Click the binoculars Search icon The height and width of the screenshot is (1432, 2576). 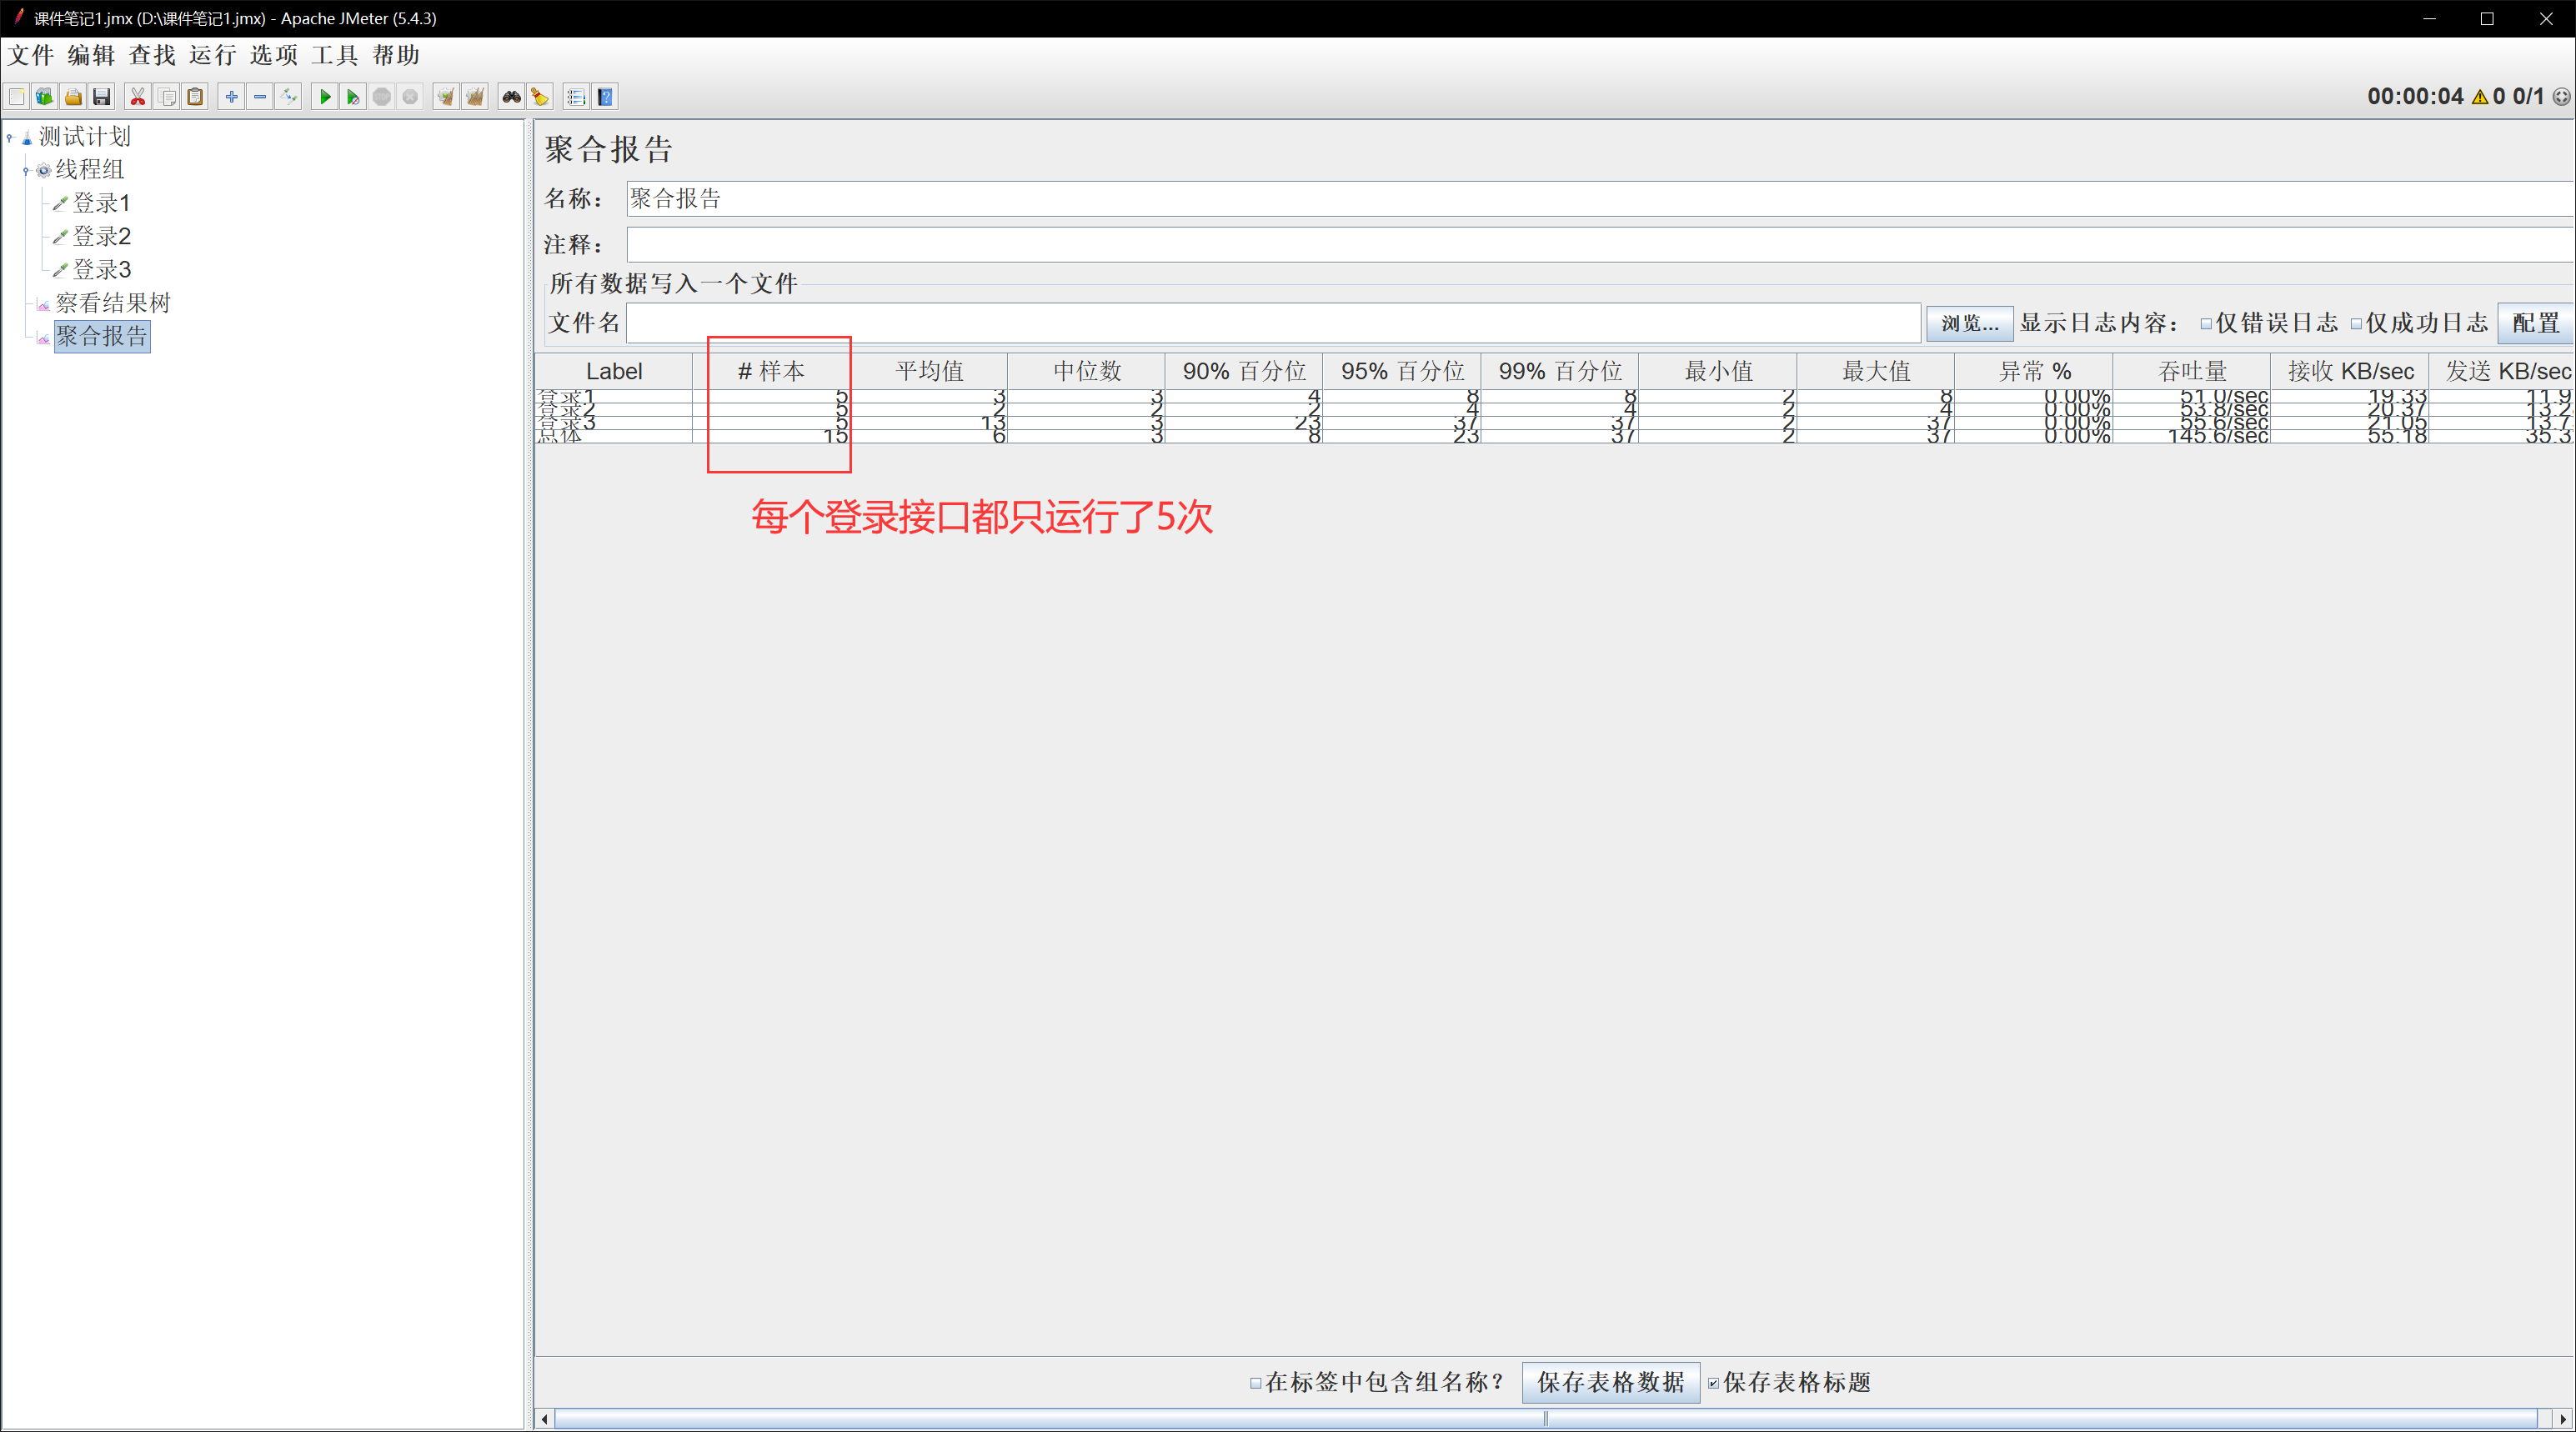(511, 97)
